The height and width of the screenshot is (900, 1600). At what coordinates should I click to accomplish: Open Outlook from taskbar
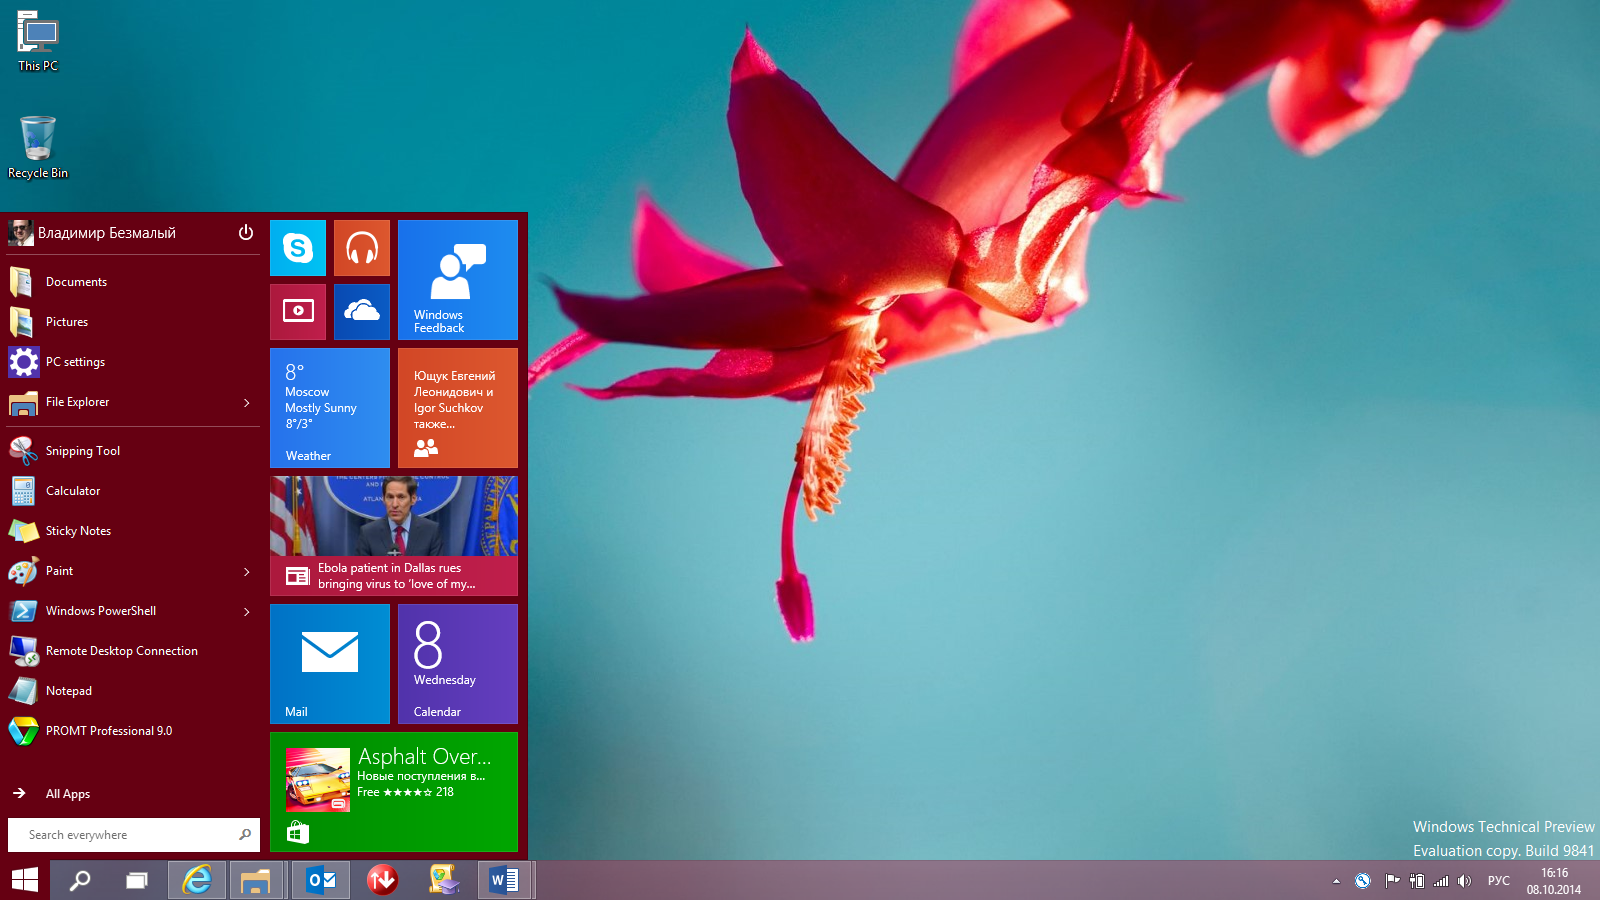(x=321, y=880)
